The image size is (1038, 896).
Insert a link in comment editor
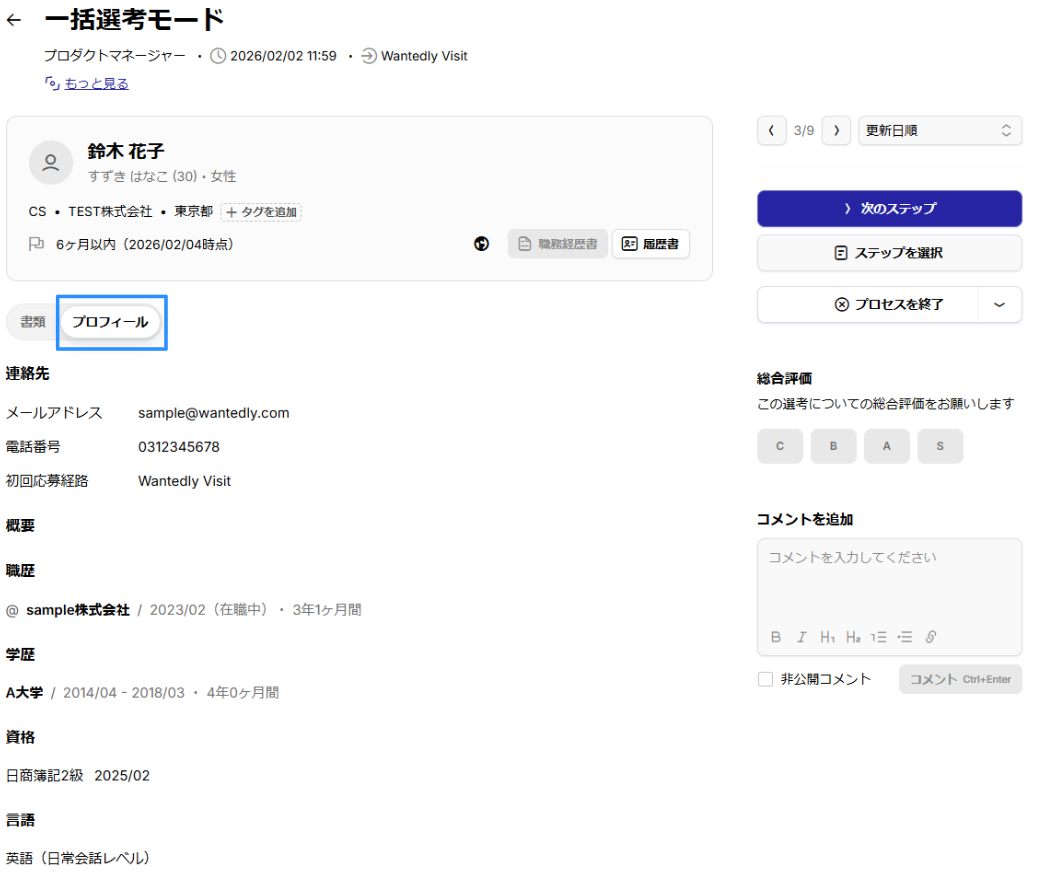[x=931, y=637]
